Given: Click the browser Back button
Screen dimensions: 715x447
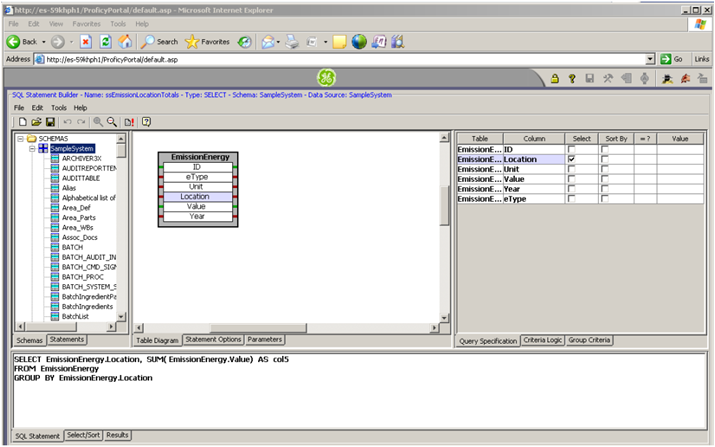Looking at the screenshot, I should pos(22,42).
